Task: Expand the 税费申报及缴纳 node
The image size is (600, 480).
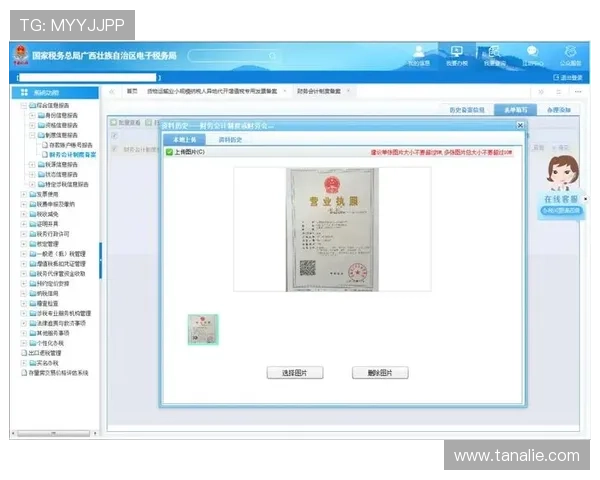Action: pyautogui.click(x=24, y=204)
